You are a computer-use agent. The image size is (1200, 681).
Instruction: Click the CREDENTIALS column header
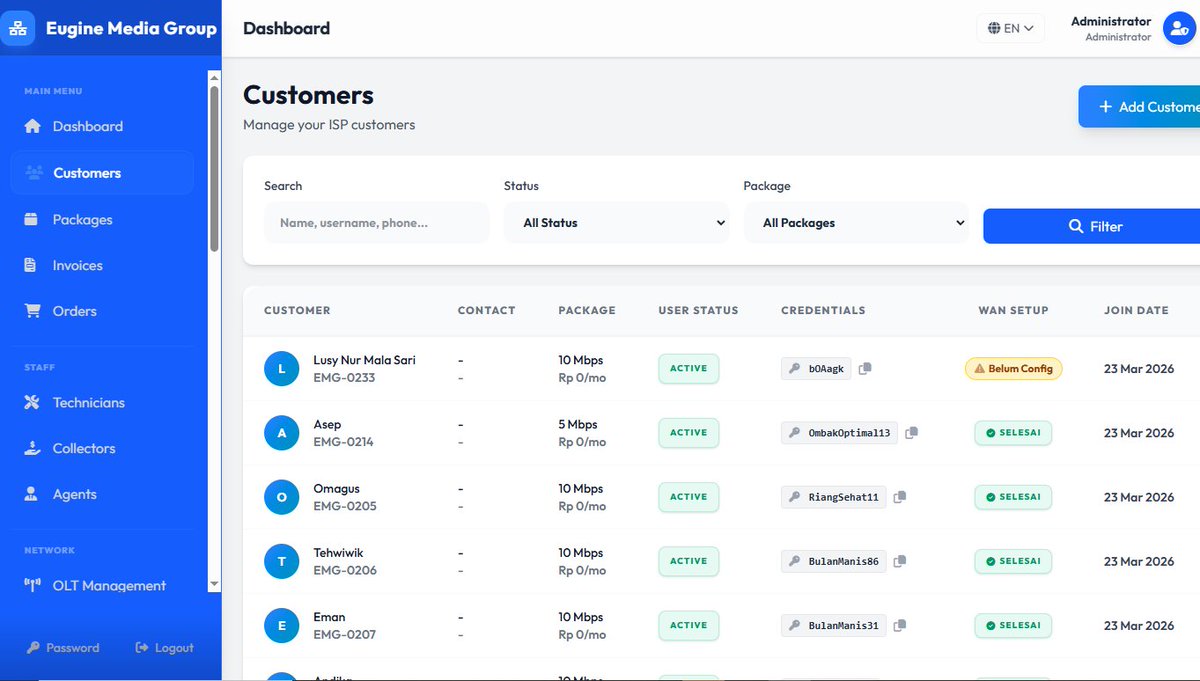(823, 311)
